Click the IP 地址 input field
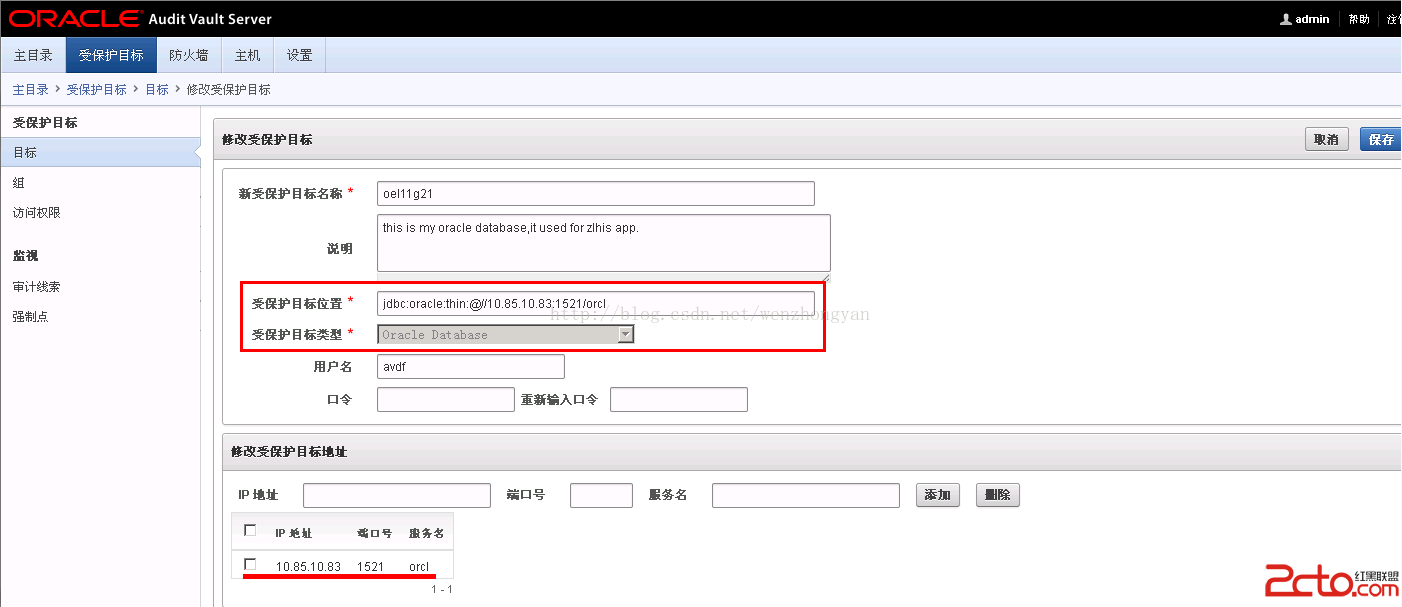Viewport: 1402px width, 607px height. 397,495
